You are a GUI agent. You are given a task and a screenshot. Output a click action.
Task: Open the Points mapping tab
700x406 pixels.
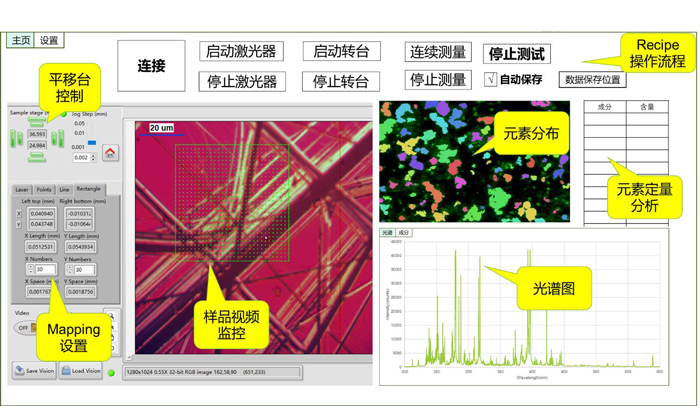tap(44, 189)
